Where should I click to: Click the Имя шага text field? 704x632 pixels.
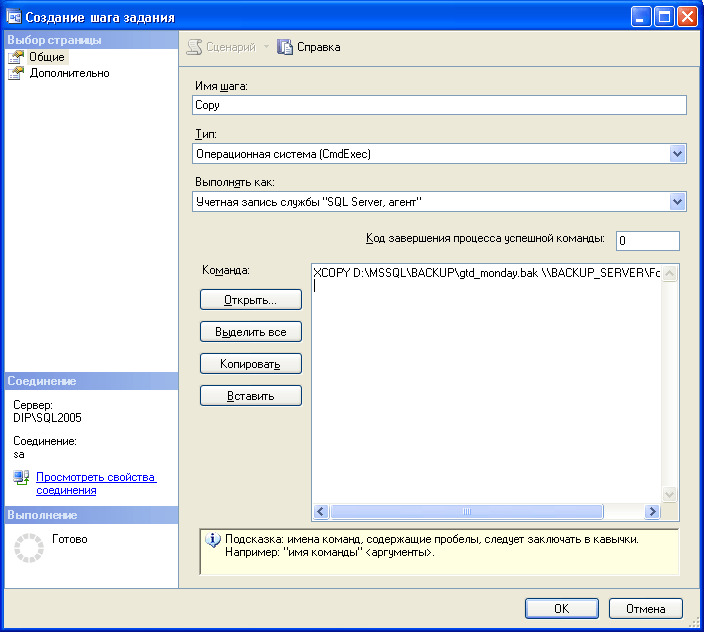[x=438, y=105]
